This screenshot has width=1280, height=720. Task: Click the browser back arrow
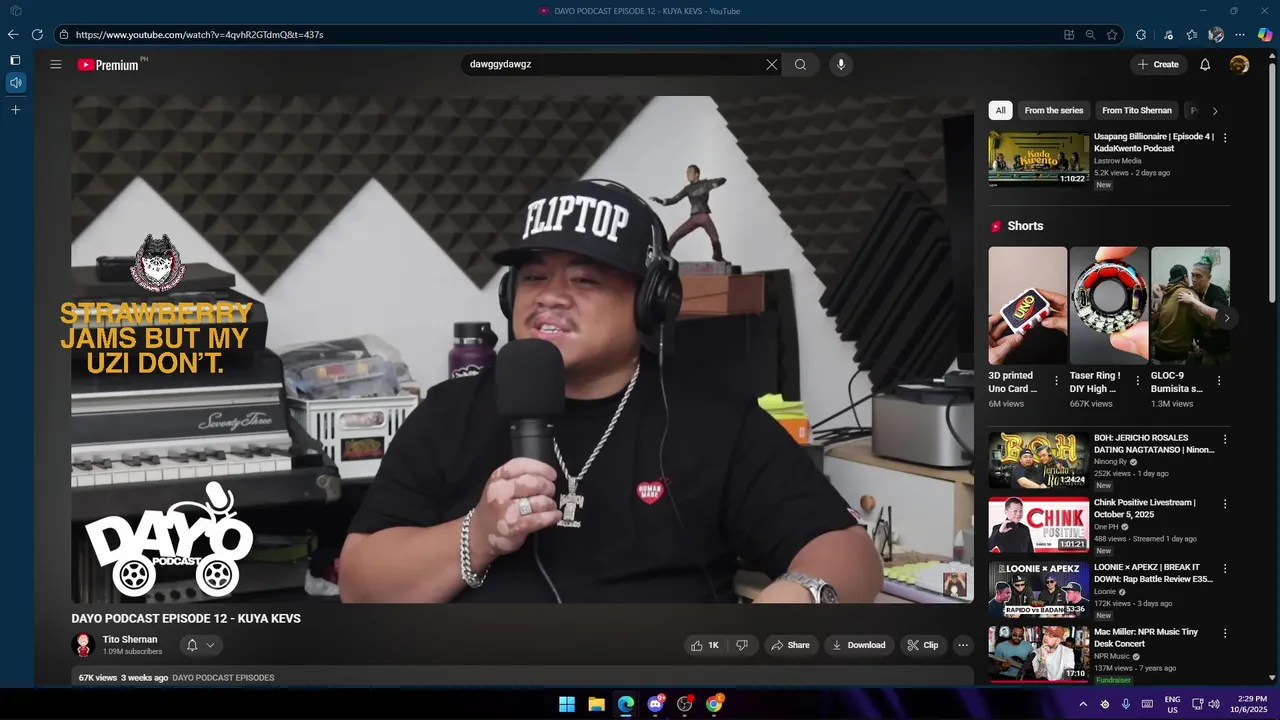coord(13,34)
